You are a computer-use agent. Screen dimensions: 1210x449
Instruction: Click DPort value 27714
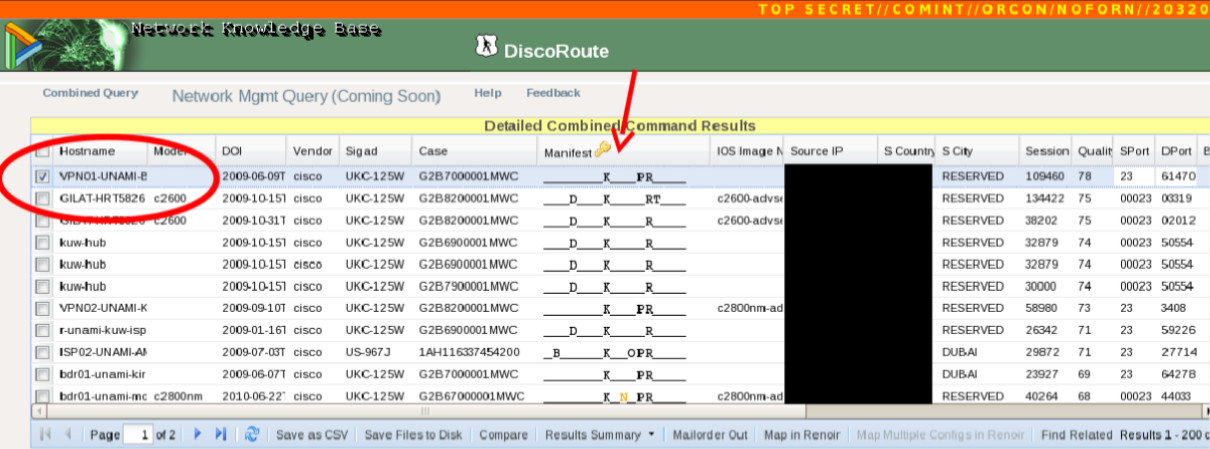[x=1177, y=352]
